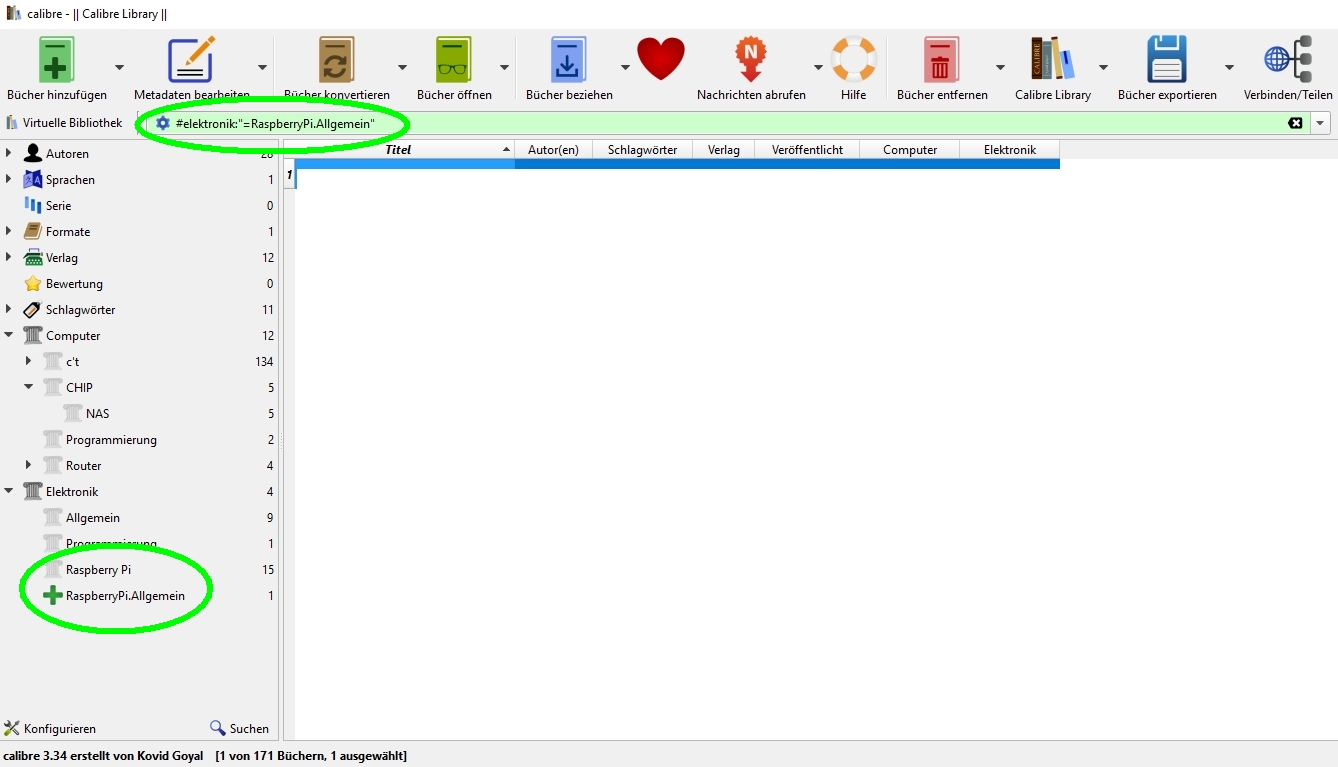The height and width of the screenshot is (767, 1338).
Task: Sort by the Schlagwörter column header
Action: click(x=642, y=149)
